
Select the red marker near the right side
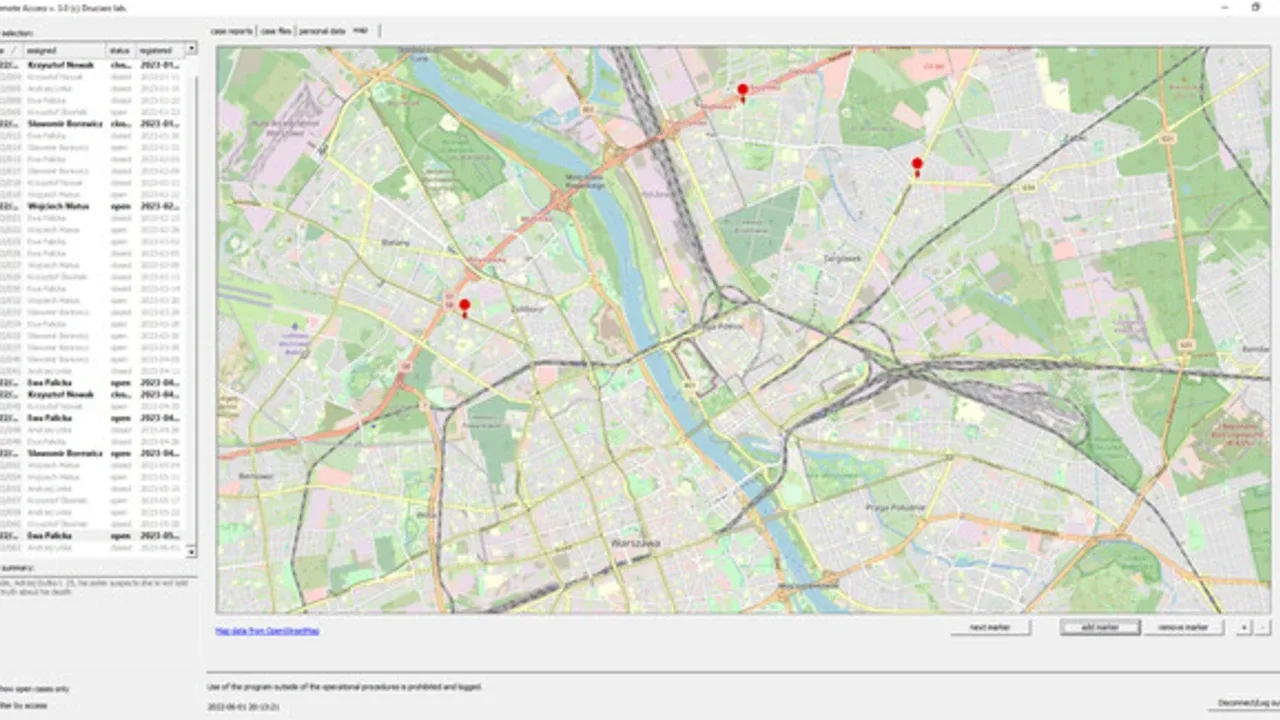point(917,165)
